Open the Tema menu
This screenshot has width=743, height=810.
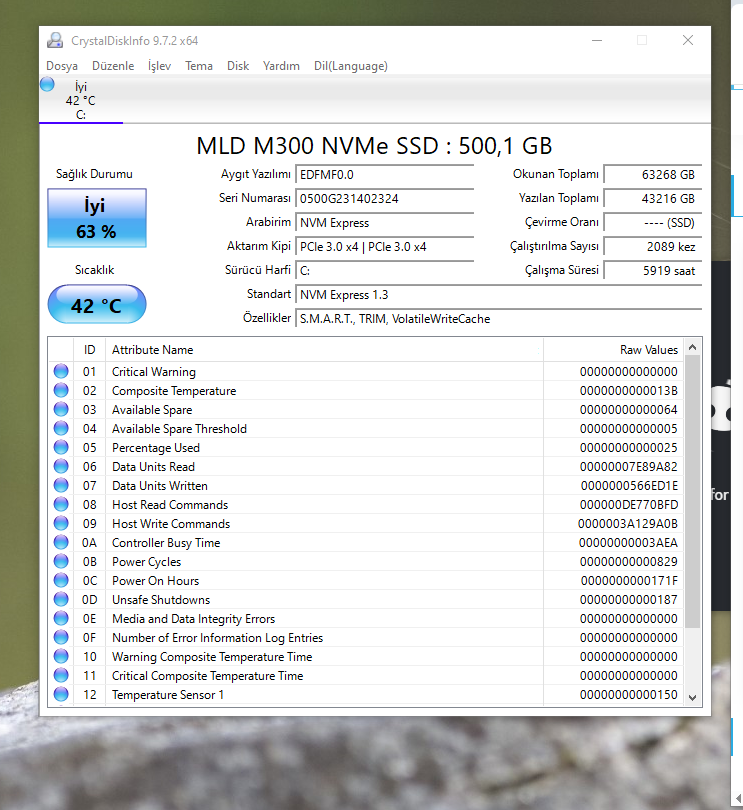pyautogui.click(x=199, y=66)
